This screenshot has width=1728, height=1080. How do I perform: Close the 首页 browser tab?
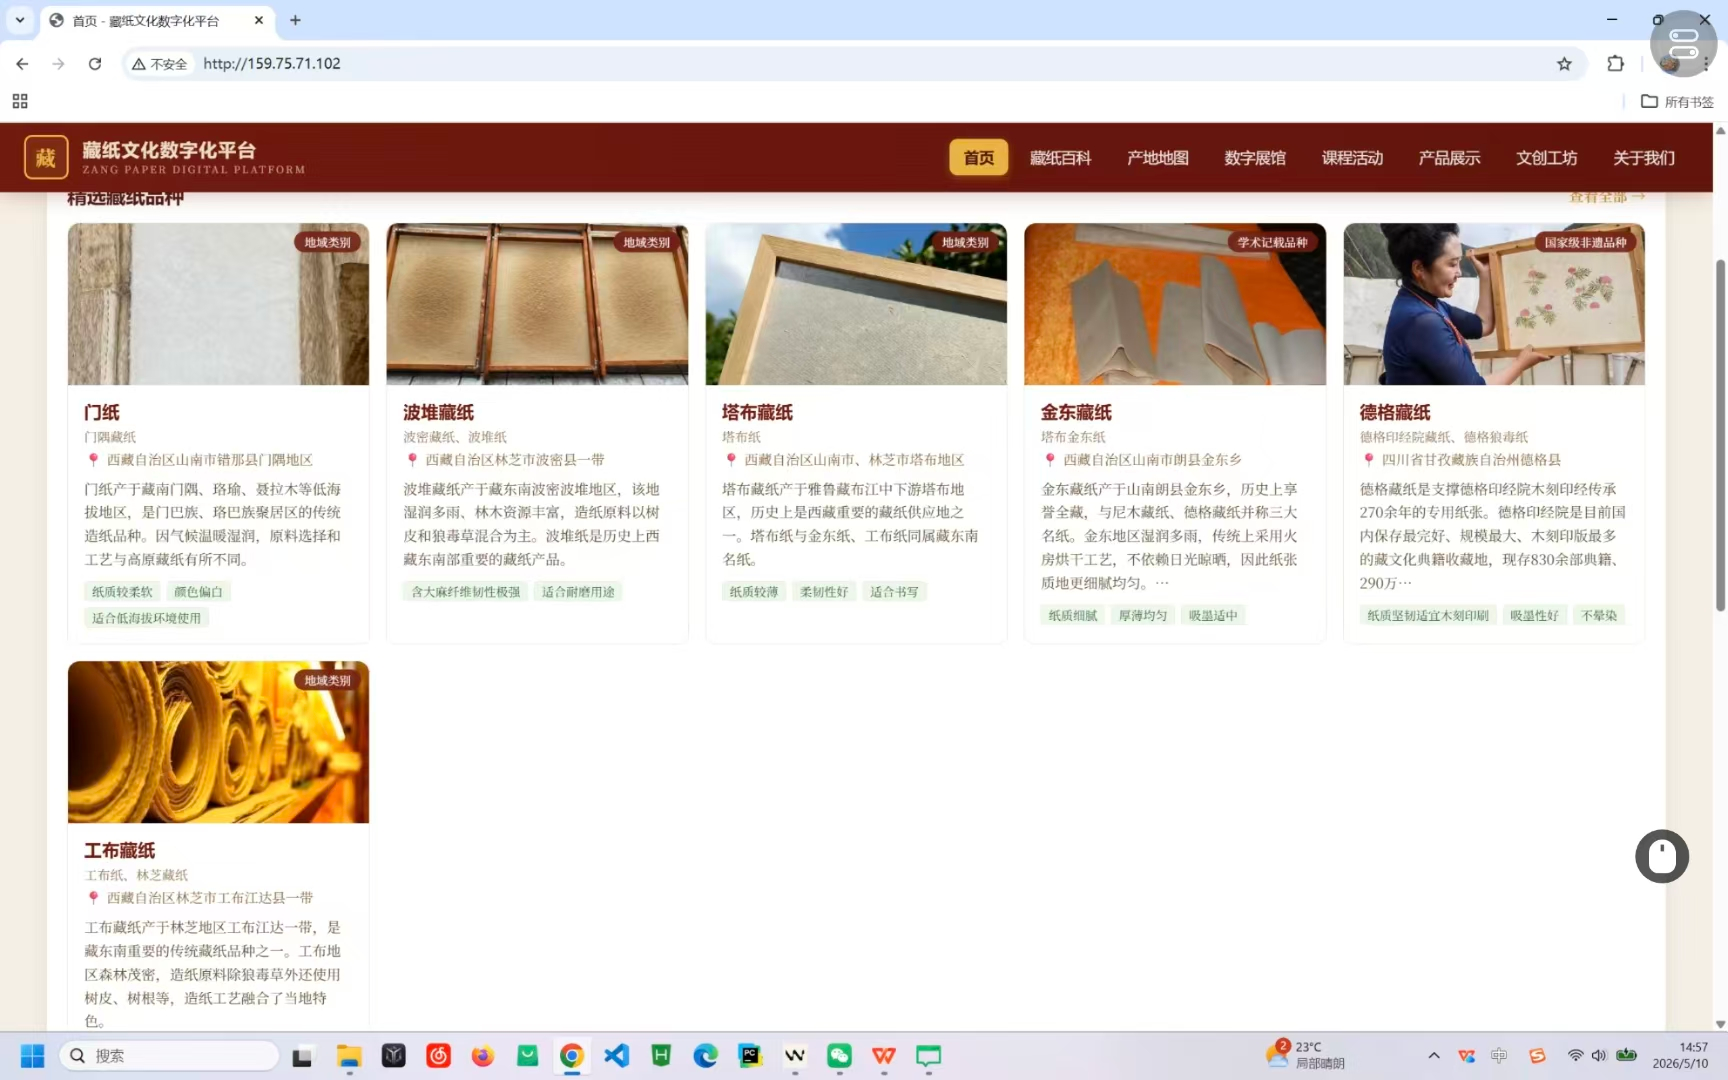point(259,20)
